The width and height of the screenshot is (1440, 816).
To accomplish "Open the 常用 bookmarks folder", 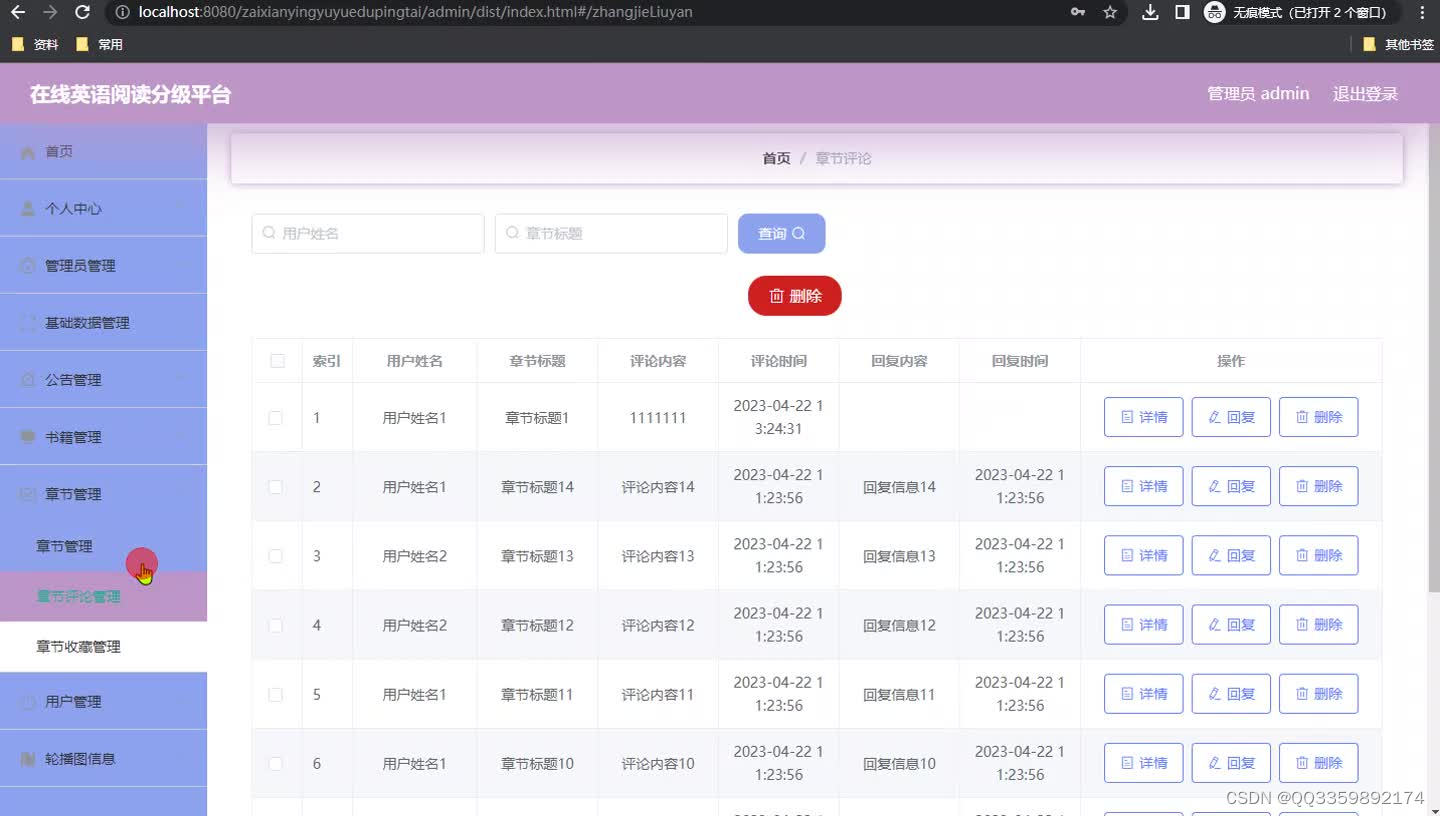I will pyautogui.click(x=99, y=44).
